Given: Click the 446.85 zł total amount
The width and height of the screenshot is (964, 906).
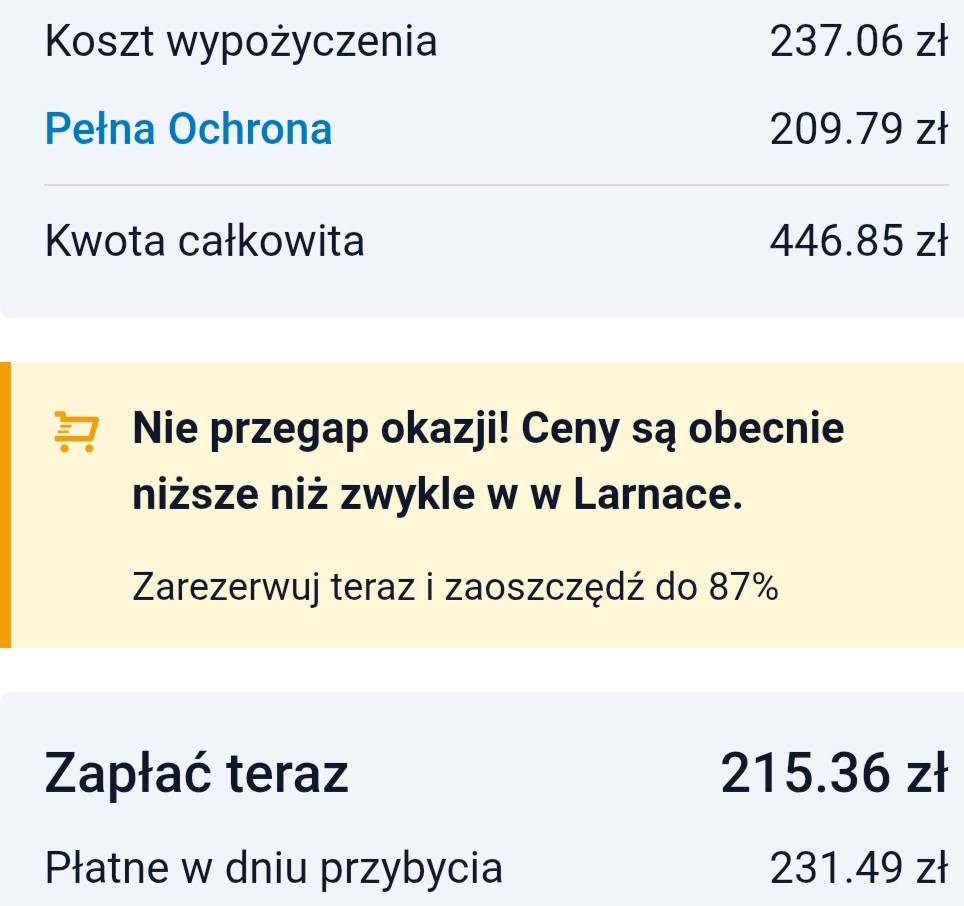Looking at the screenshot, I should pyautogui.click(x=858, y=240).
